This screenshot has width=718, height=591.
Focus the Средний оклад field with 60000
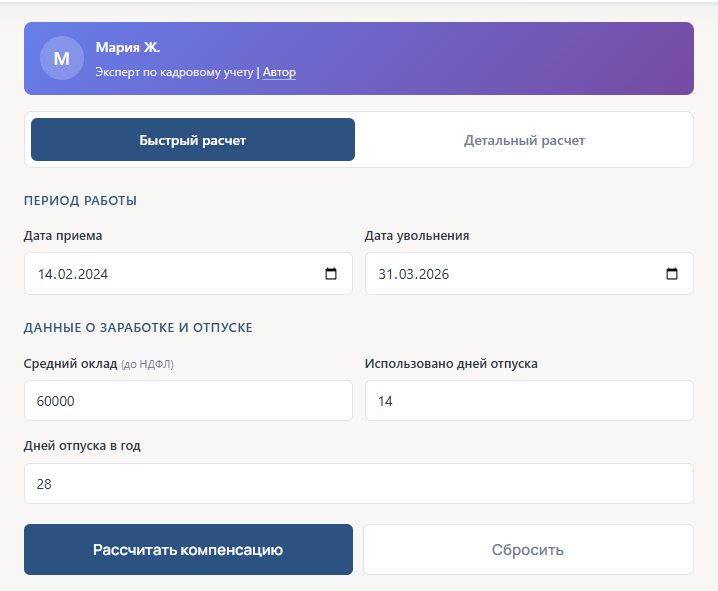(x=188, y=401)
